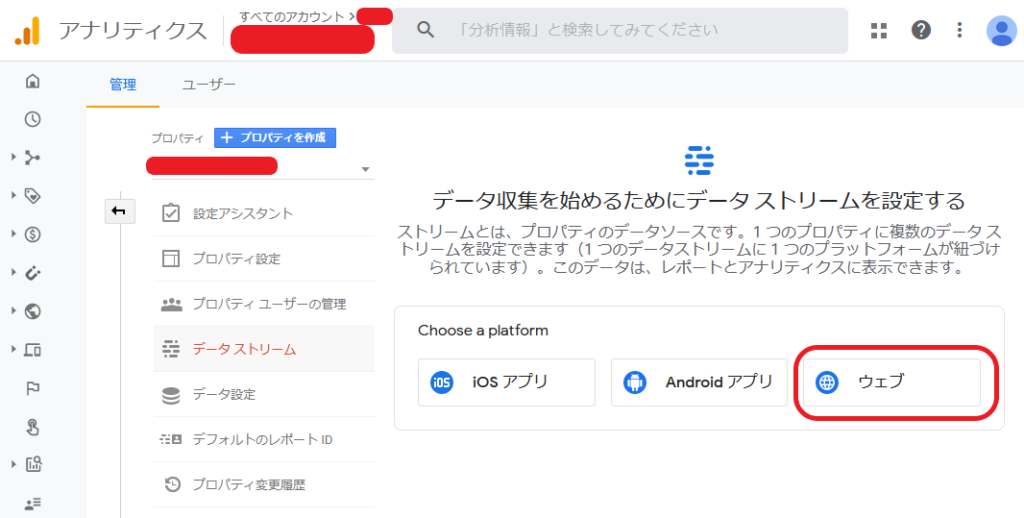1024x518 pixels.
Task: Open the lifecycle flow icon in sidebar
Action: coord(32,157)
